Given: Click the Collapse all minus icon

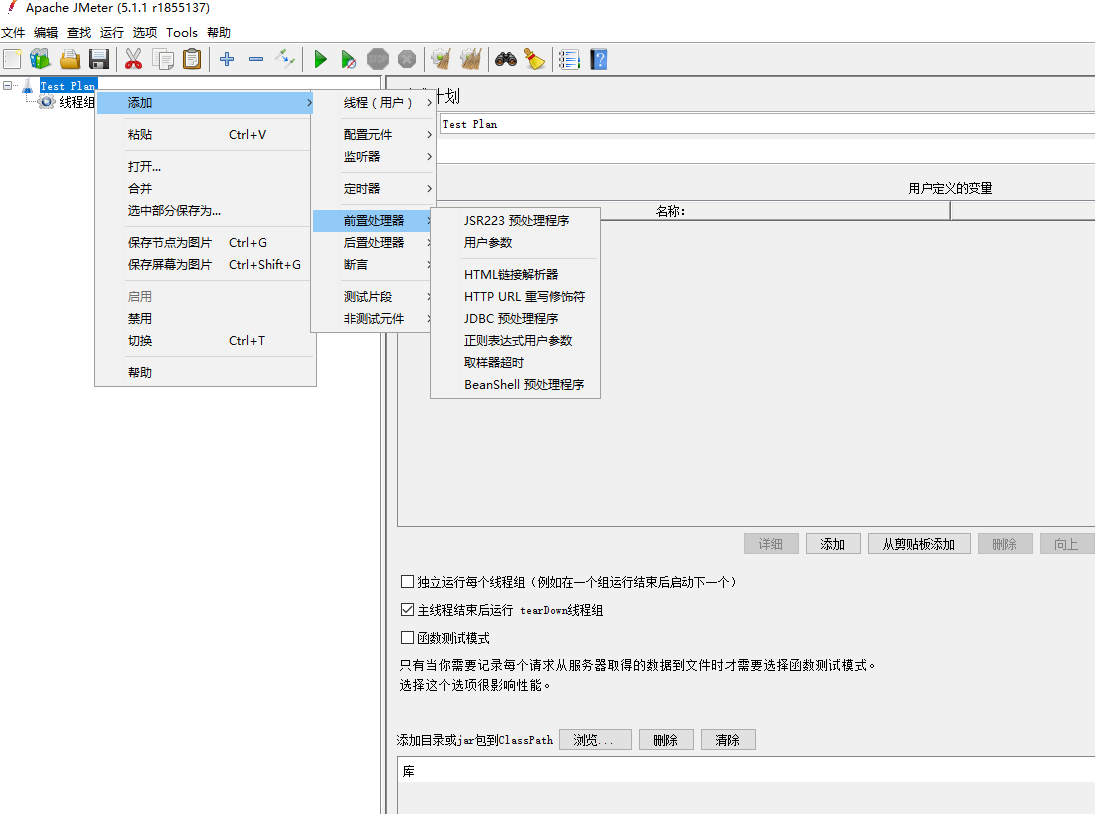Looking at the screenshot, I should 256,59.
